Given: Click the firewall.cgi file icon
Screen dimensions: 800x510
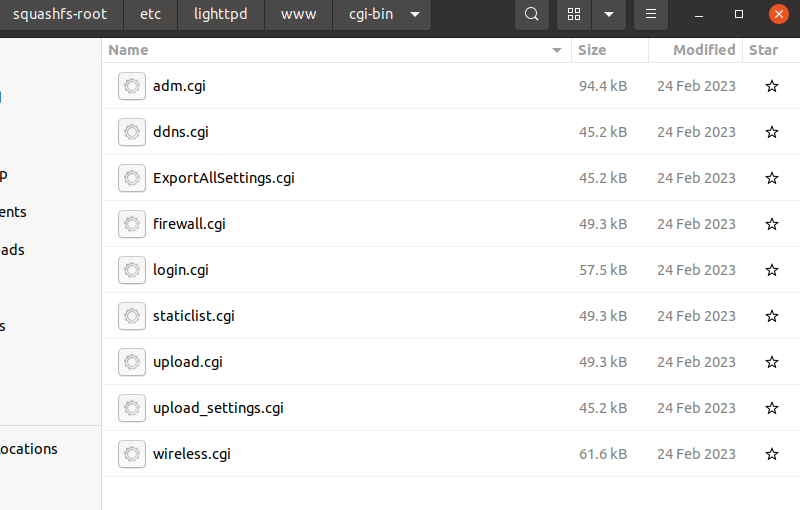Looking at the screenshot, I should pos(131,224).
